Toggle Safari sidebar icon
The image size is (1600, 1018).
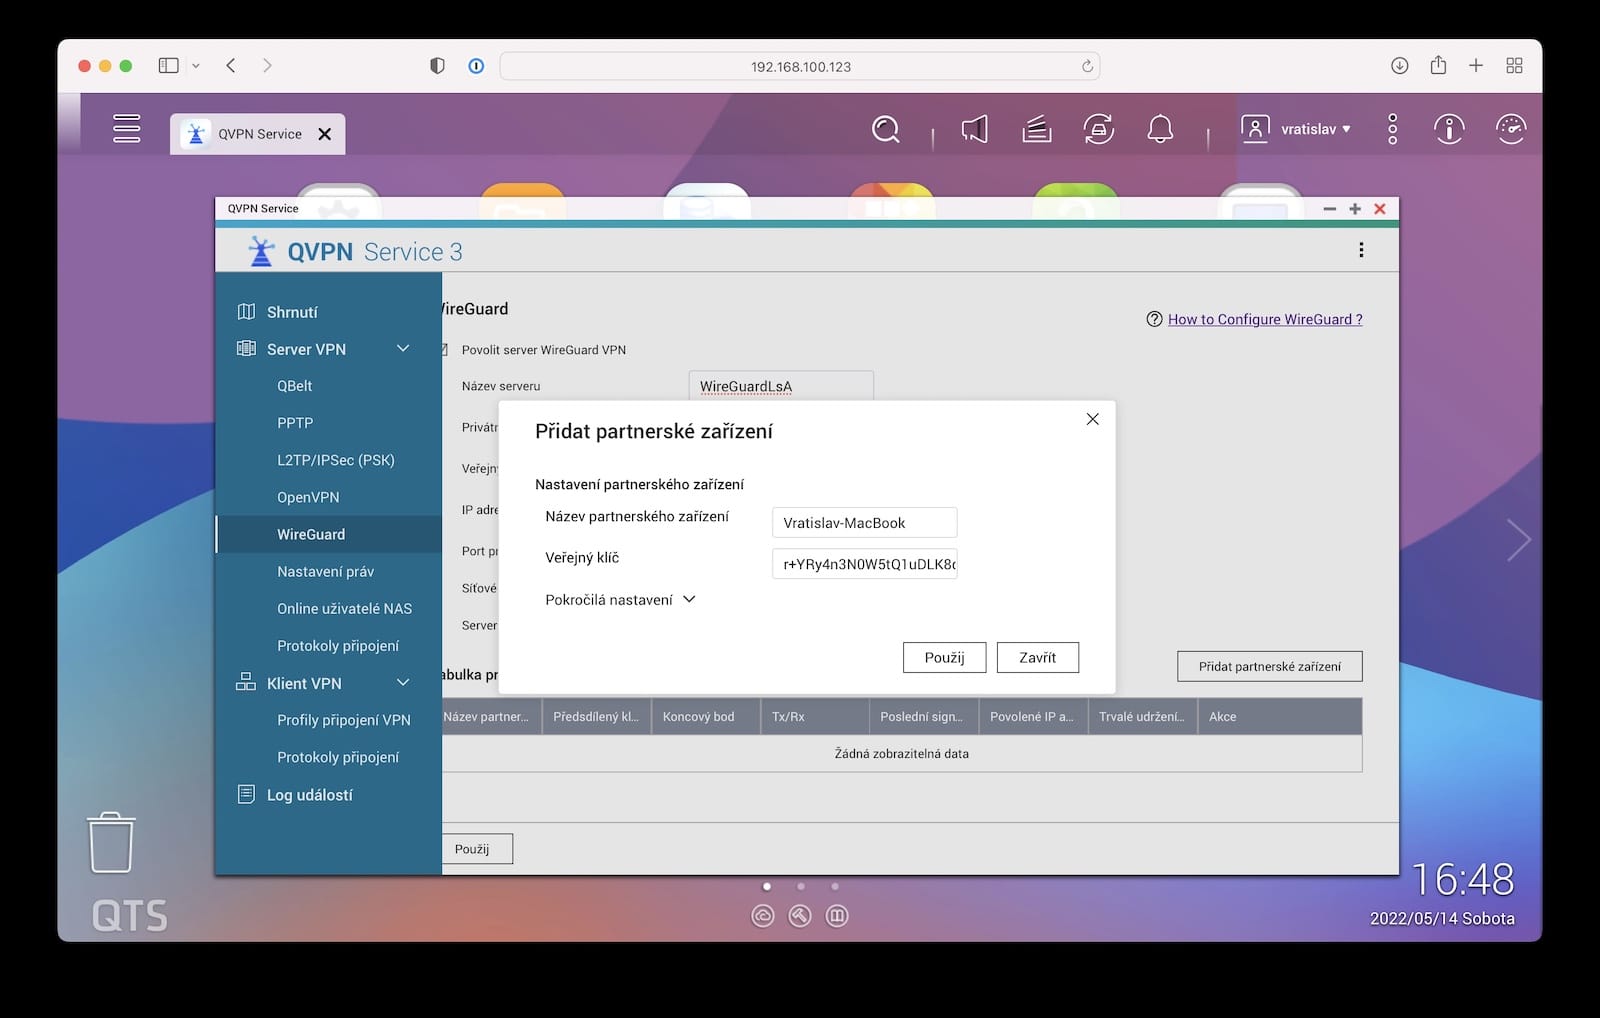pyautogui.click(x=168, y=66)
